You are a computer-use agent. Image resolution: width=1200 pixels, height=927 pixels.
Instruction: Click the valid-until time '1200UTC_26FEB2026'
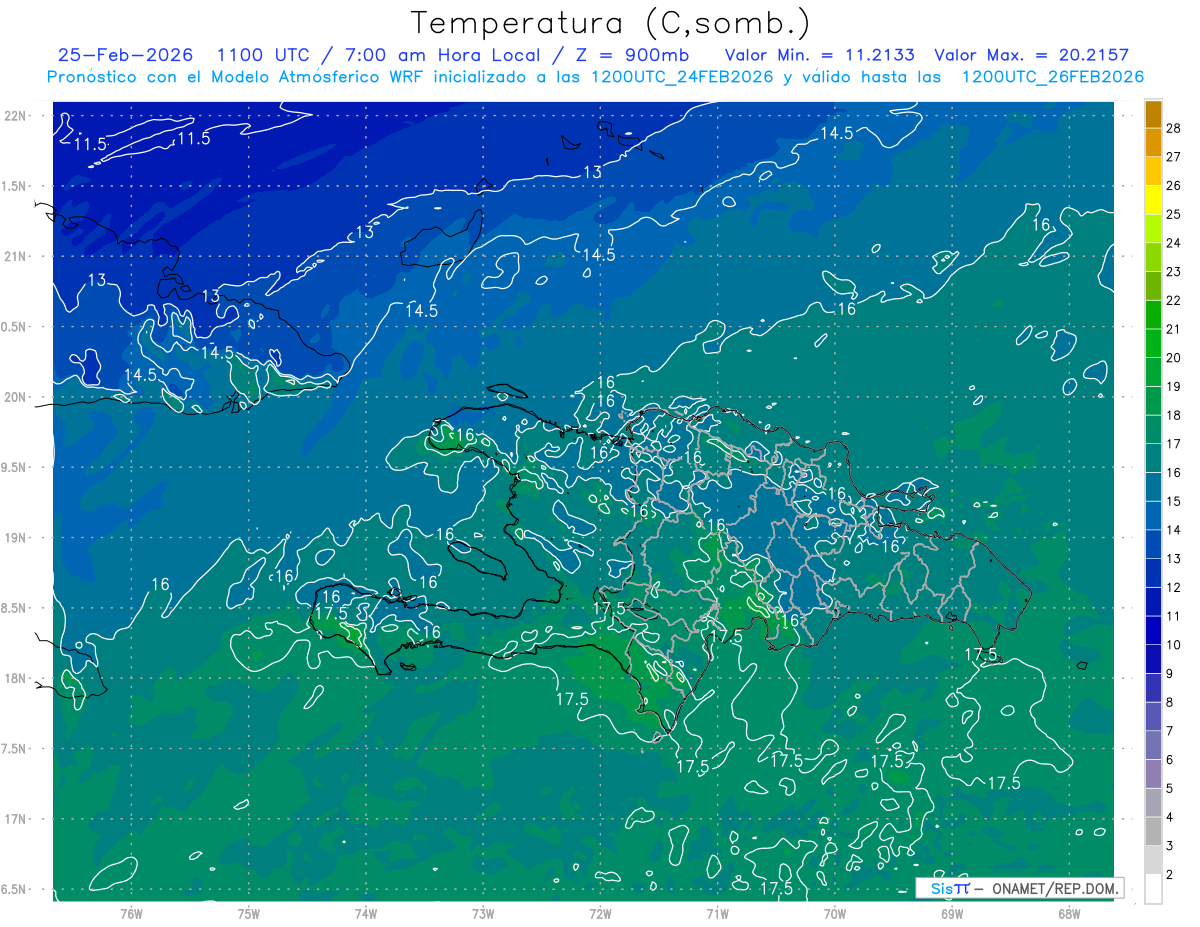tap(1053, 77)
